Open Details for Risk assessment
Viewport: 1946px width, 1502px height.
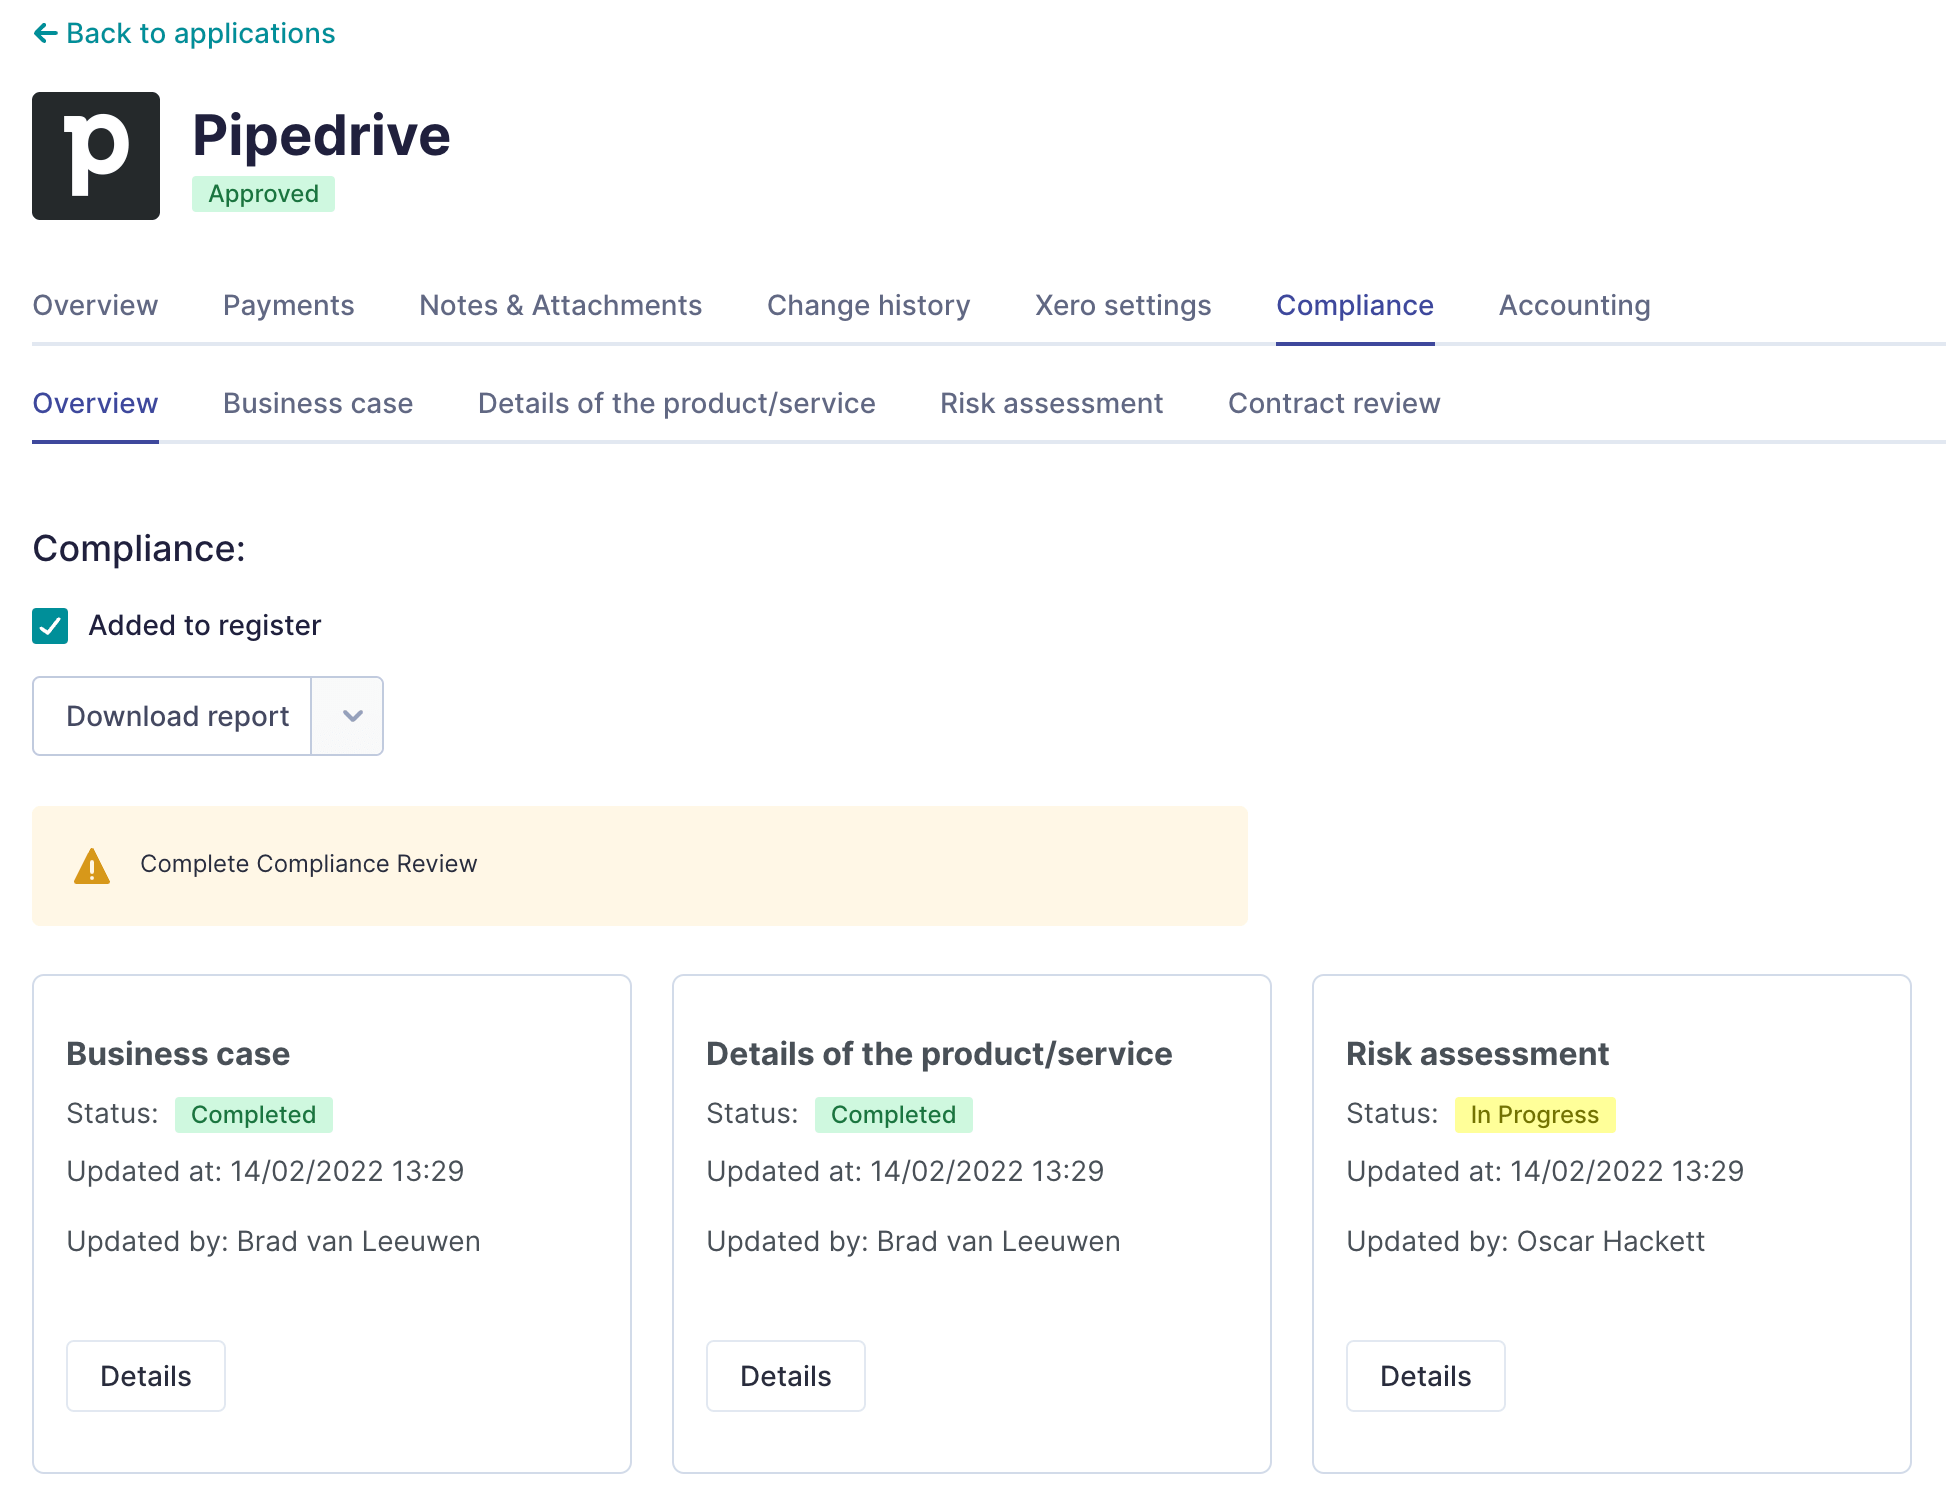tap(1425, 1376)
